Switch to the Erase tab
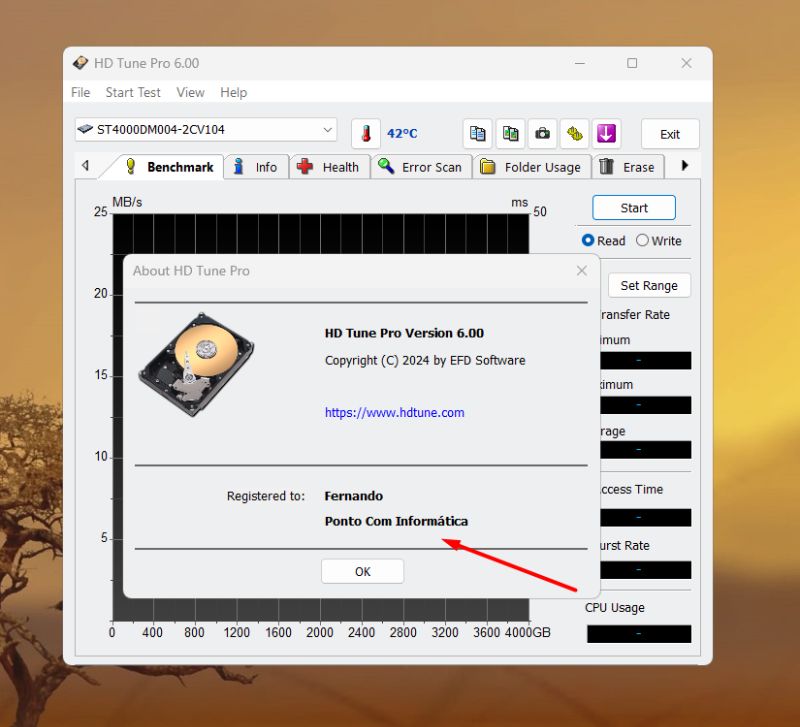 click(628, 167)
